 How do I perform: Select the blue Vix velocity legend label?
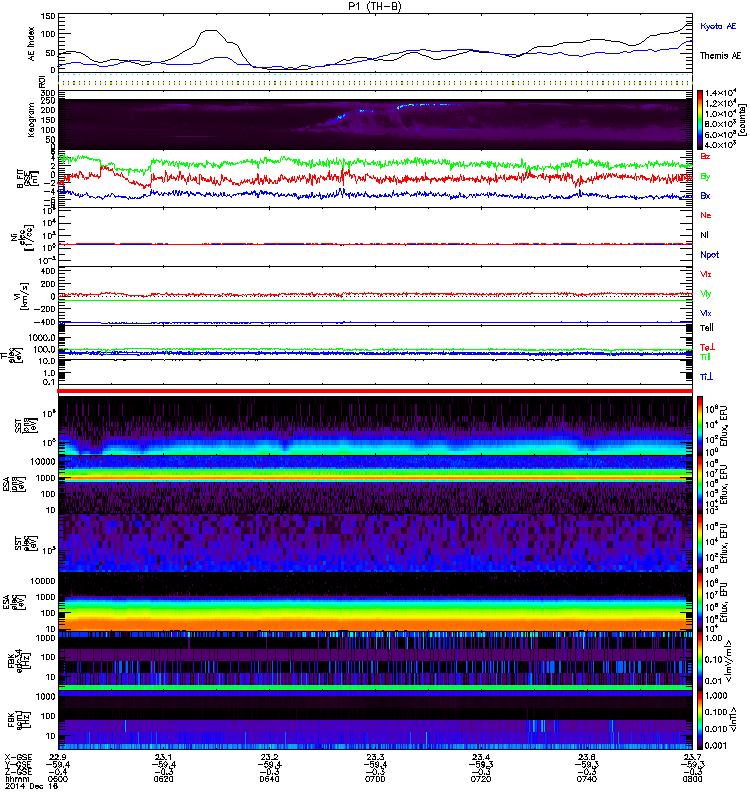[x=705, y=313]
